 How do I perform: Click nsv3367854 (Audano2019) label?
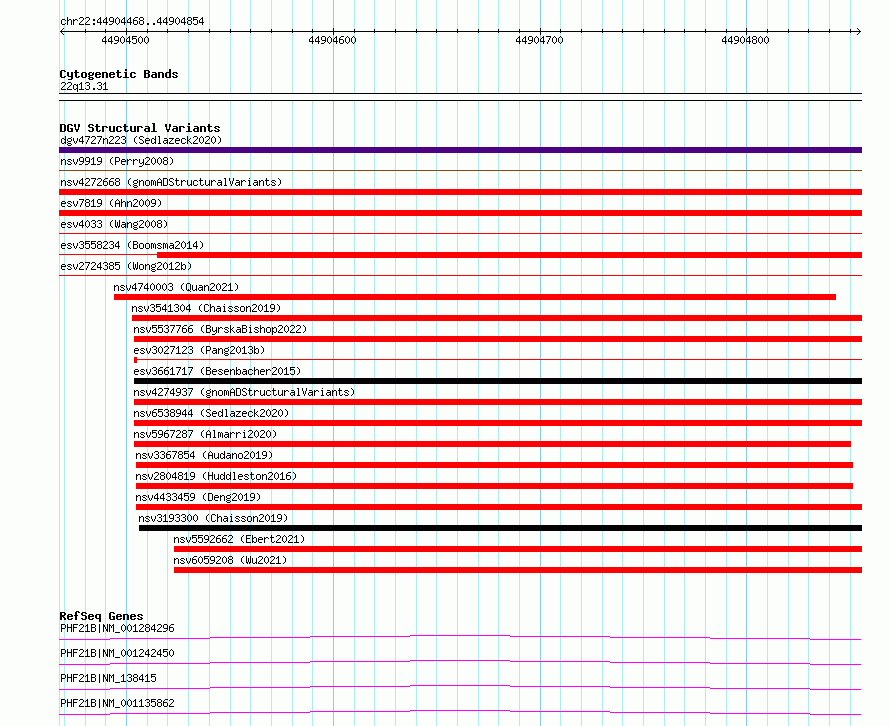pos(204,455)
